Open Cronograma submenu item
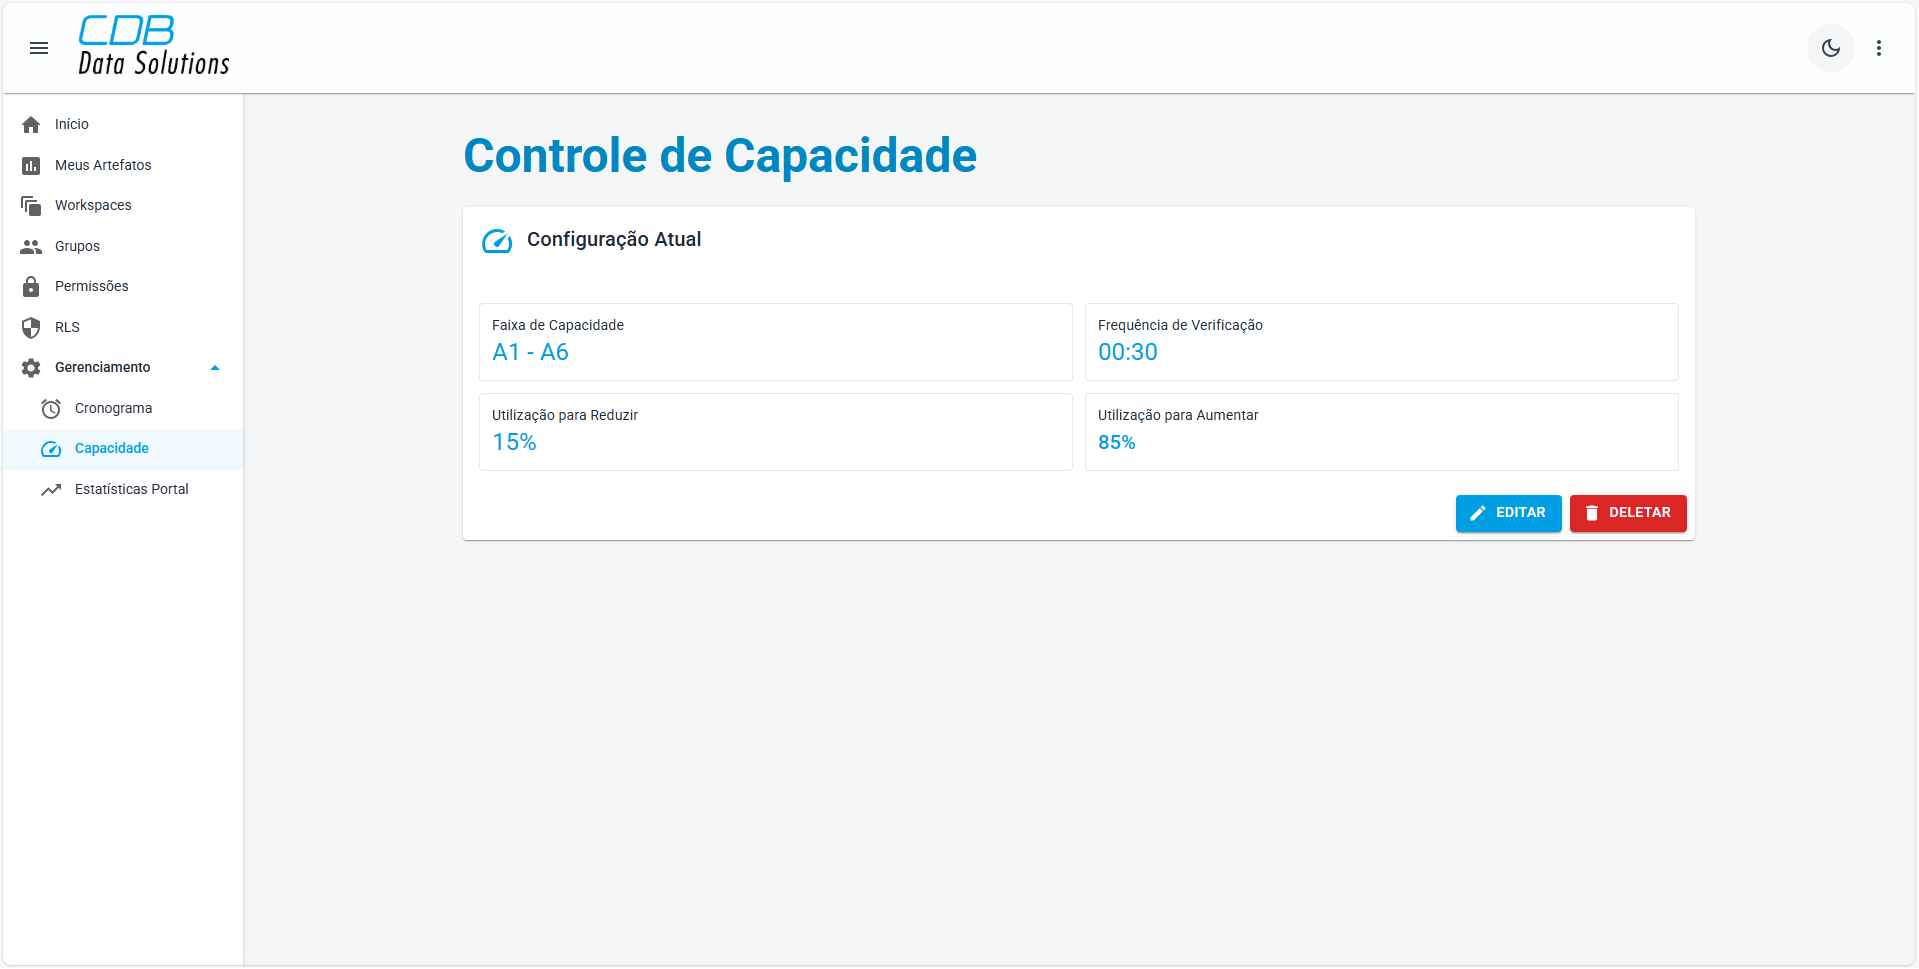Image resolution: width=1919 pixels, height=969 pixels. point(113,409)
